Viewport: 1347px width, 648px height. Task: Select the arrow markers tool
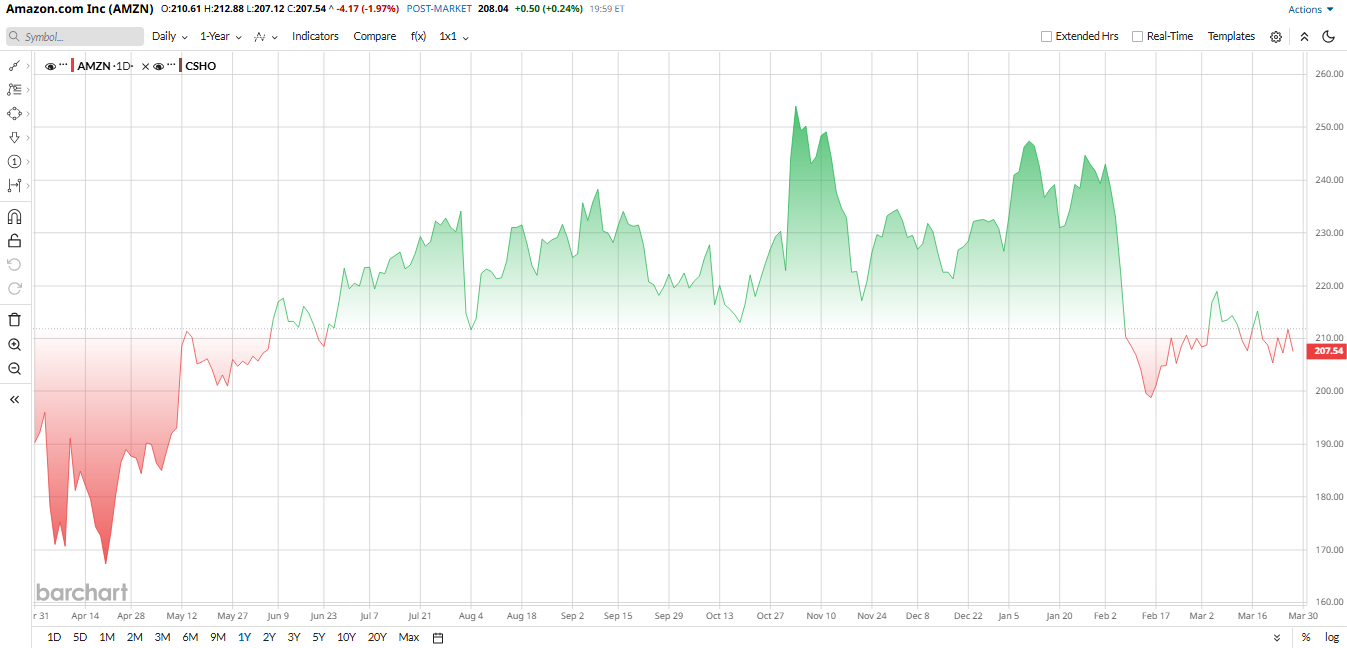tap(14, 137)
